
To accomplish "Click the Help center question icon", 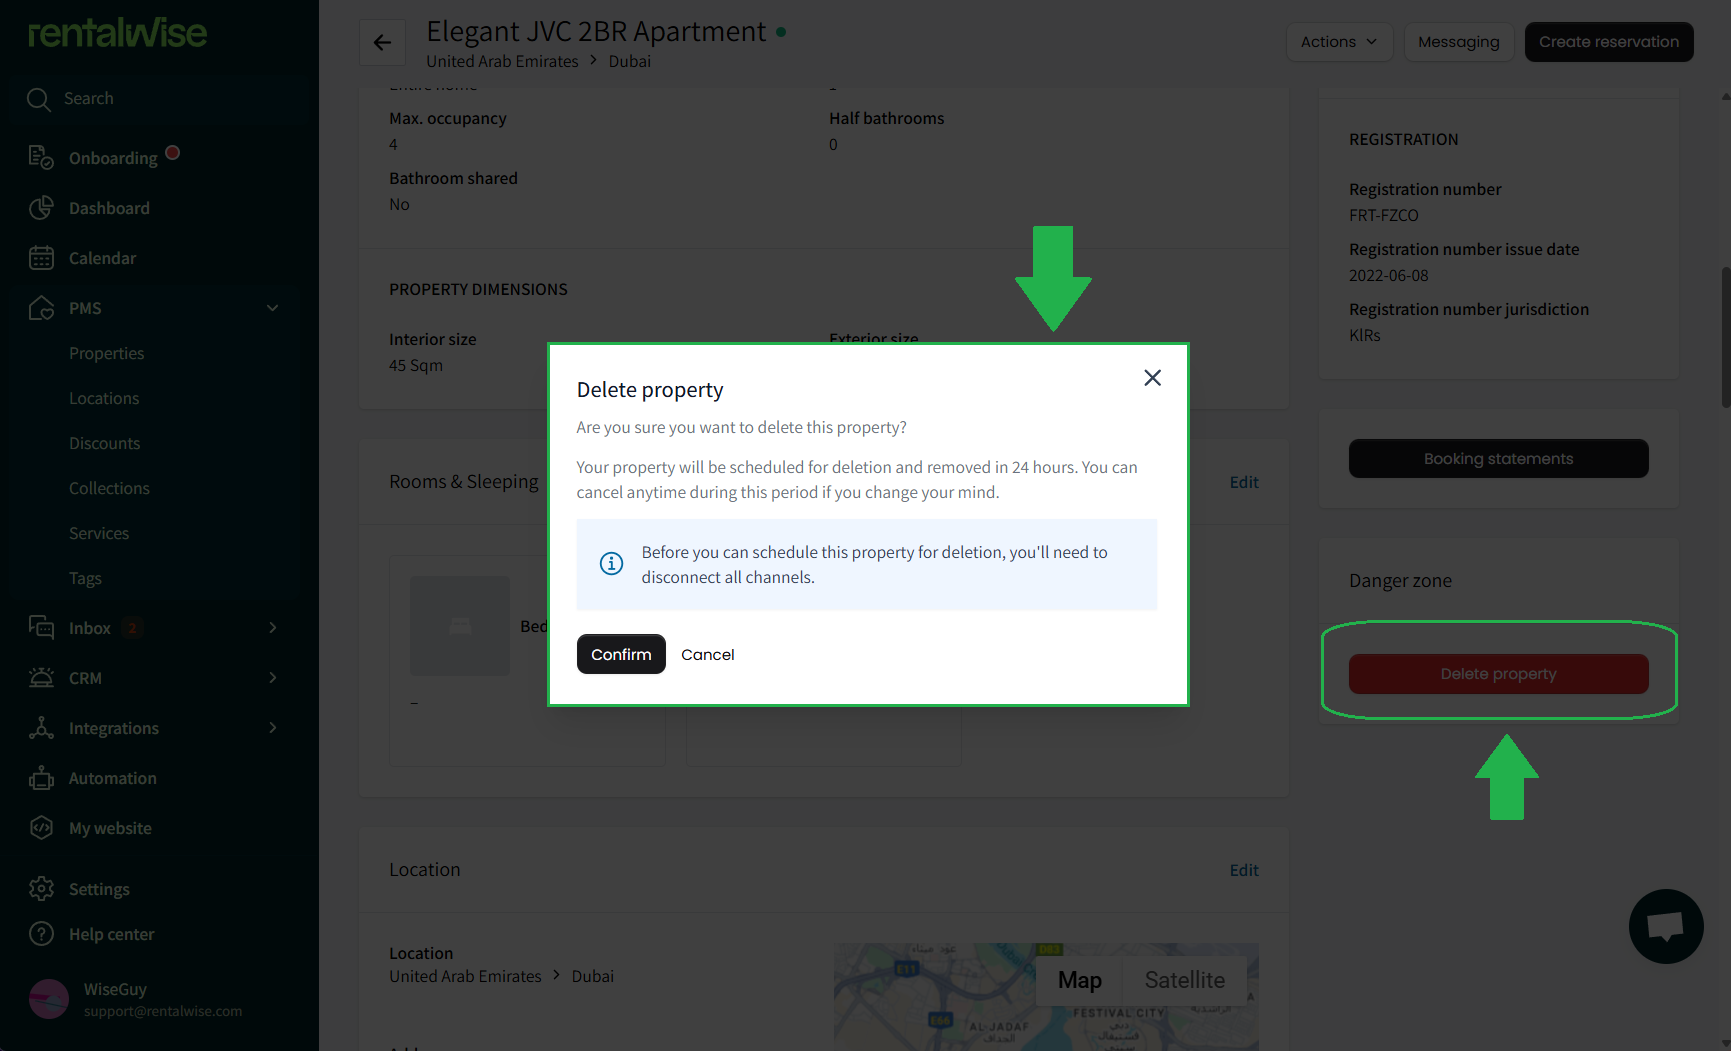I will (x=41, y=934).
